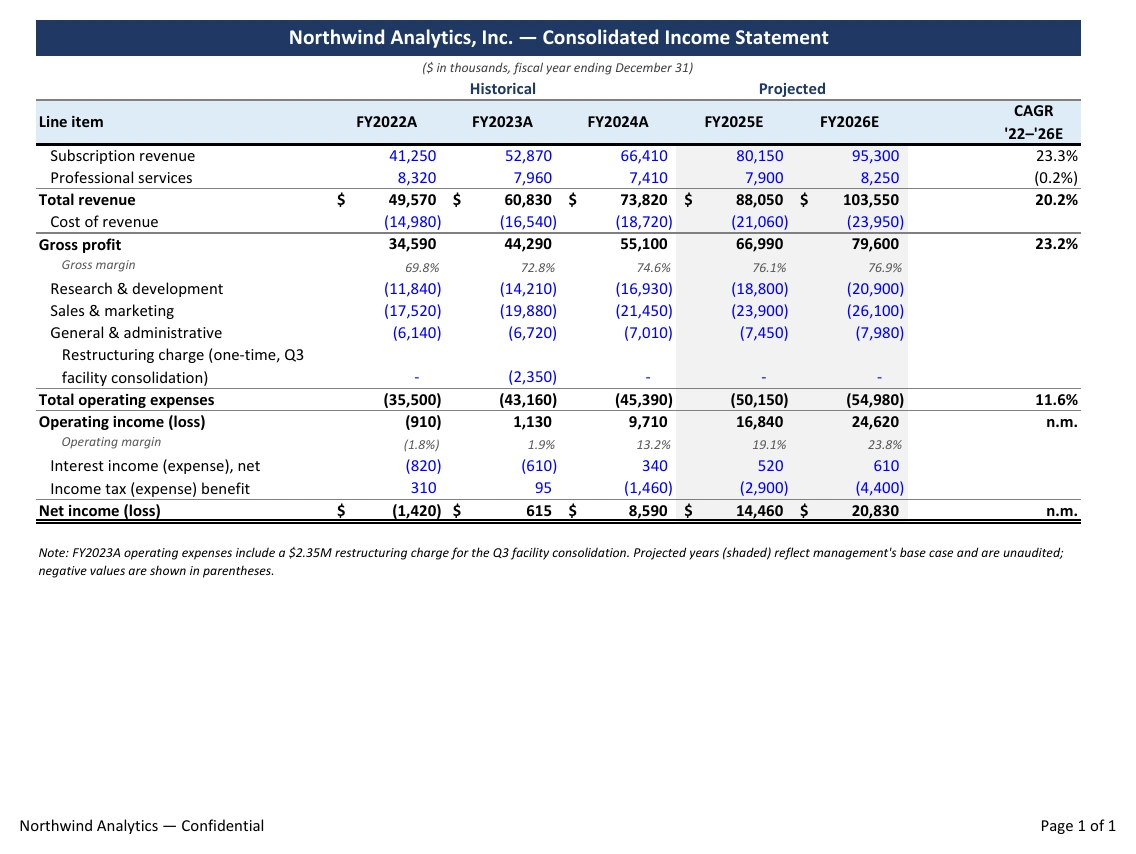Click the Projected group heading
The width and height of the screenshot is (1136, 854).
click(792, 89)
